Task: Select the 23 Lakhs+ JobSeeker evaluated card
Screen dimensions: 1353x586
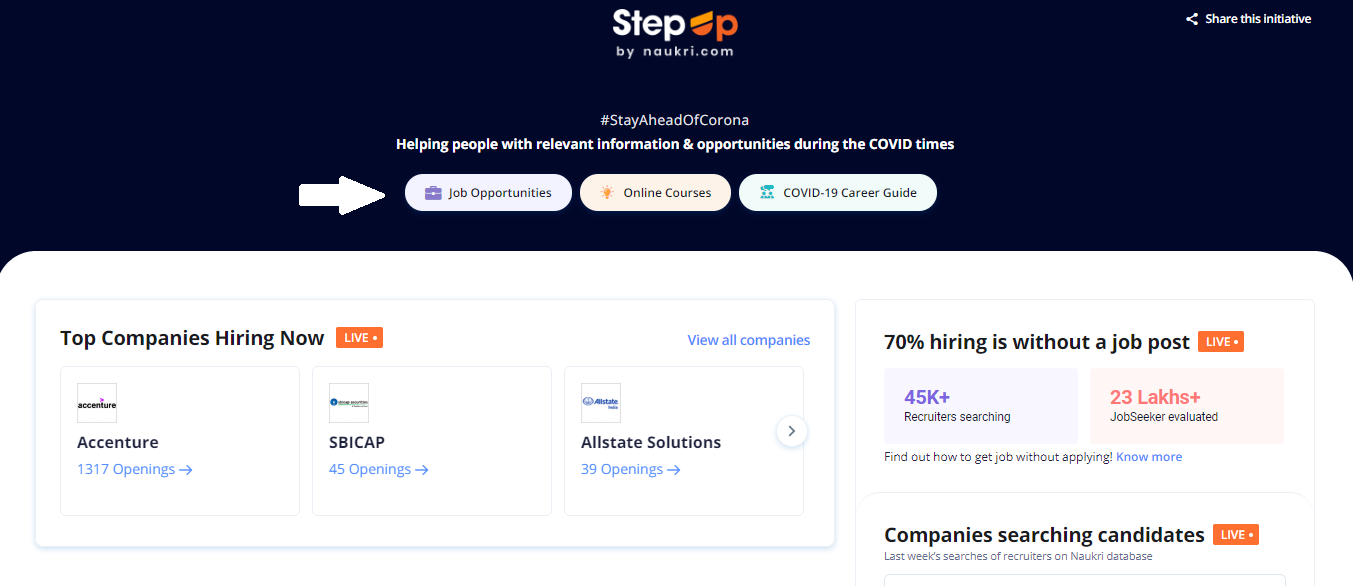Action: pyautogui.click(x=1187, y=406)
